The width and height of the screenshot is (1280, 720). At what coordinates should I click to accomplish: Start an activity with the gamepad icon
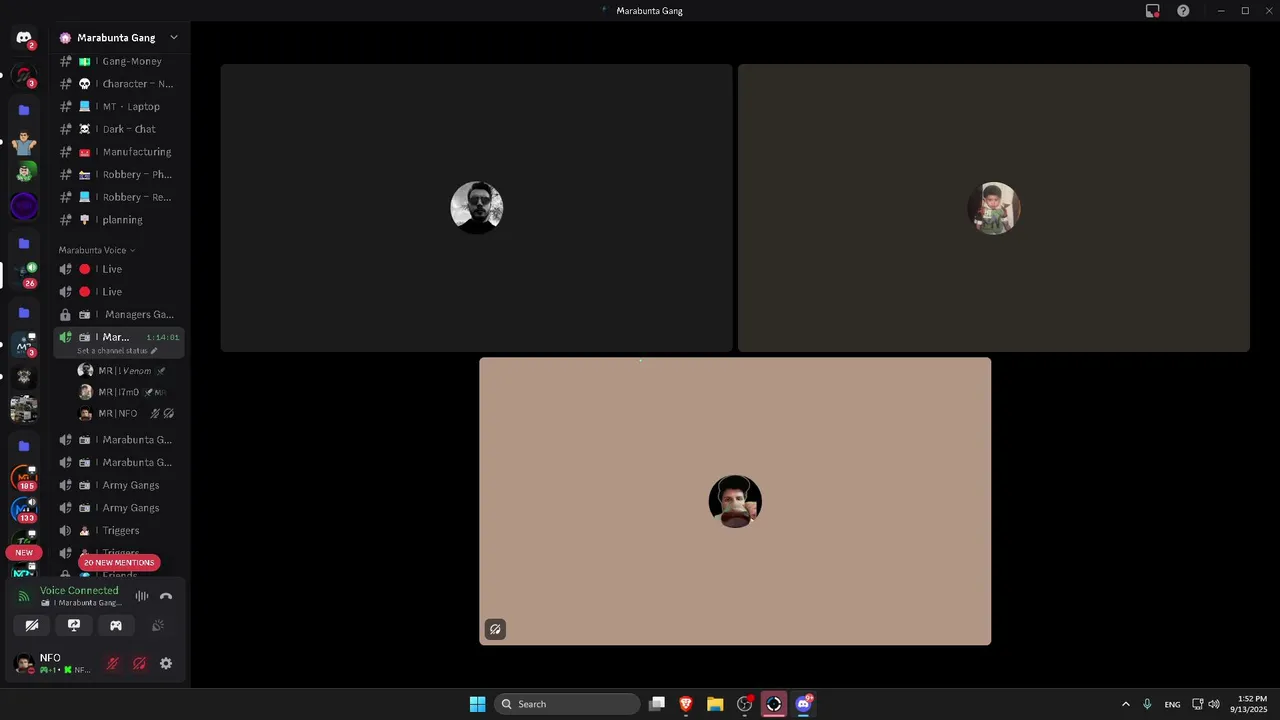(x=116, y=625)
